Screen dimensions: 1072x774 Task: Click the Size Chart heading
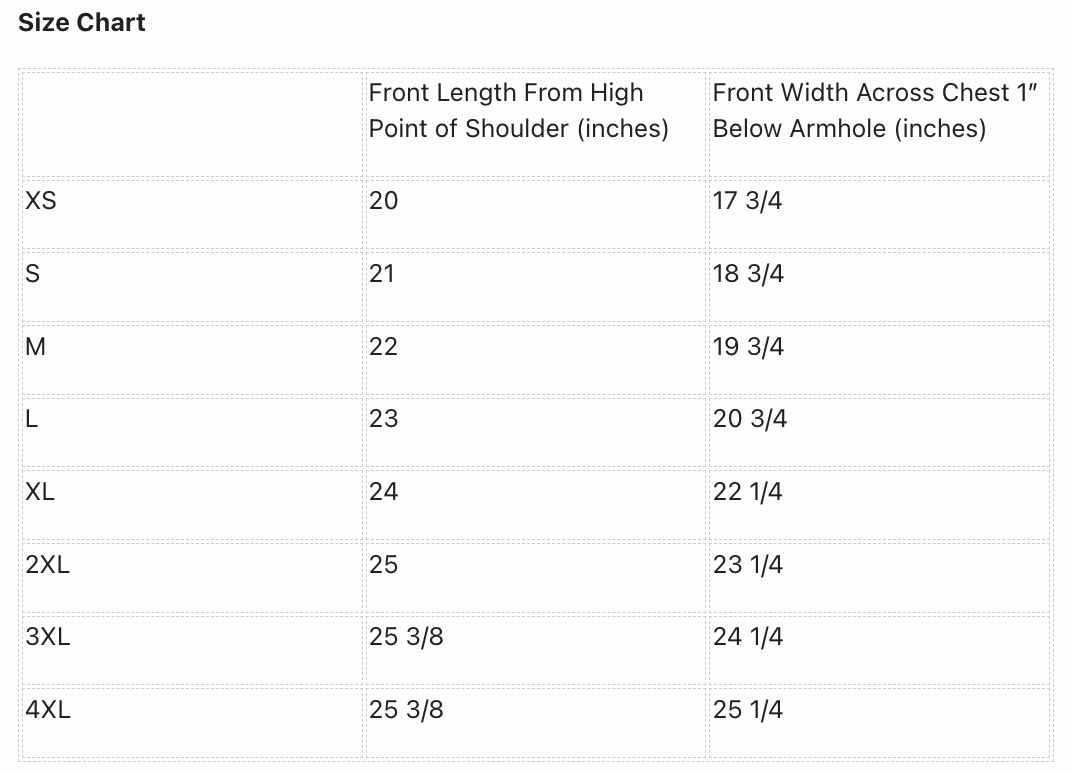[x=82, y=23]
